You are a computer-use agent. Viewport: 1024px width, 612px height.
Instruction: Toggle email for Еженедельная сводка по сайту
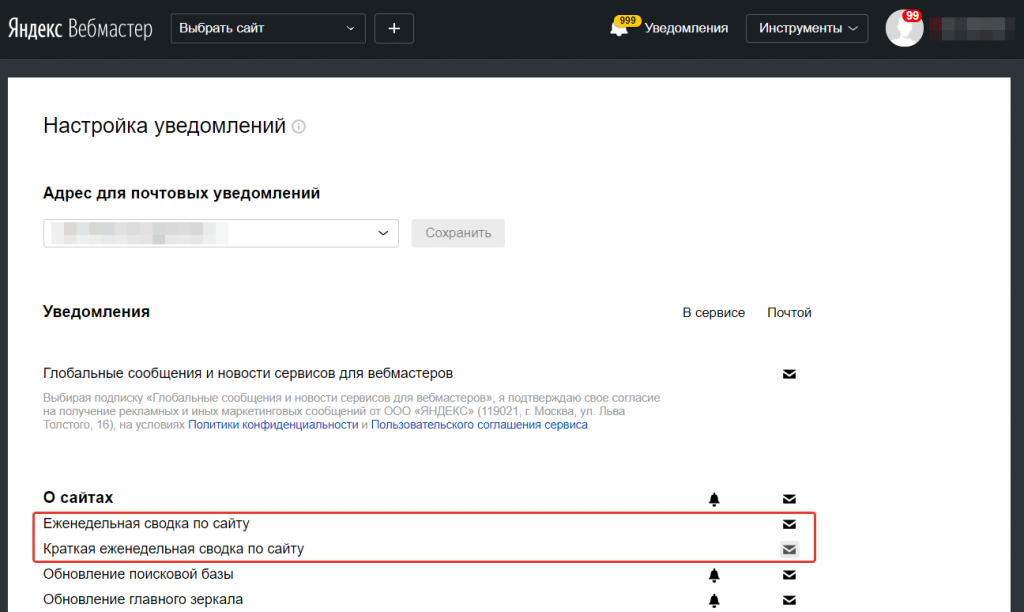tap(789, 524)
